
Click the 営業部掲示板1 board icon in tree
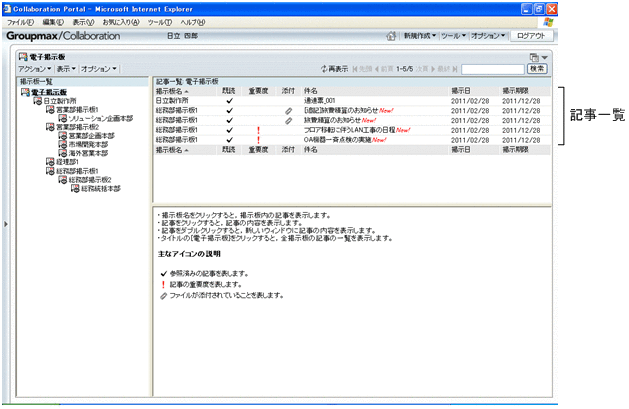click(x=50, y=110)
